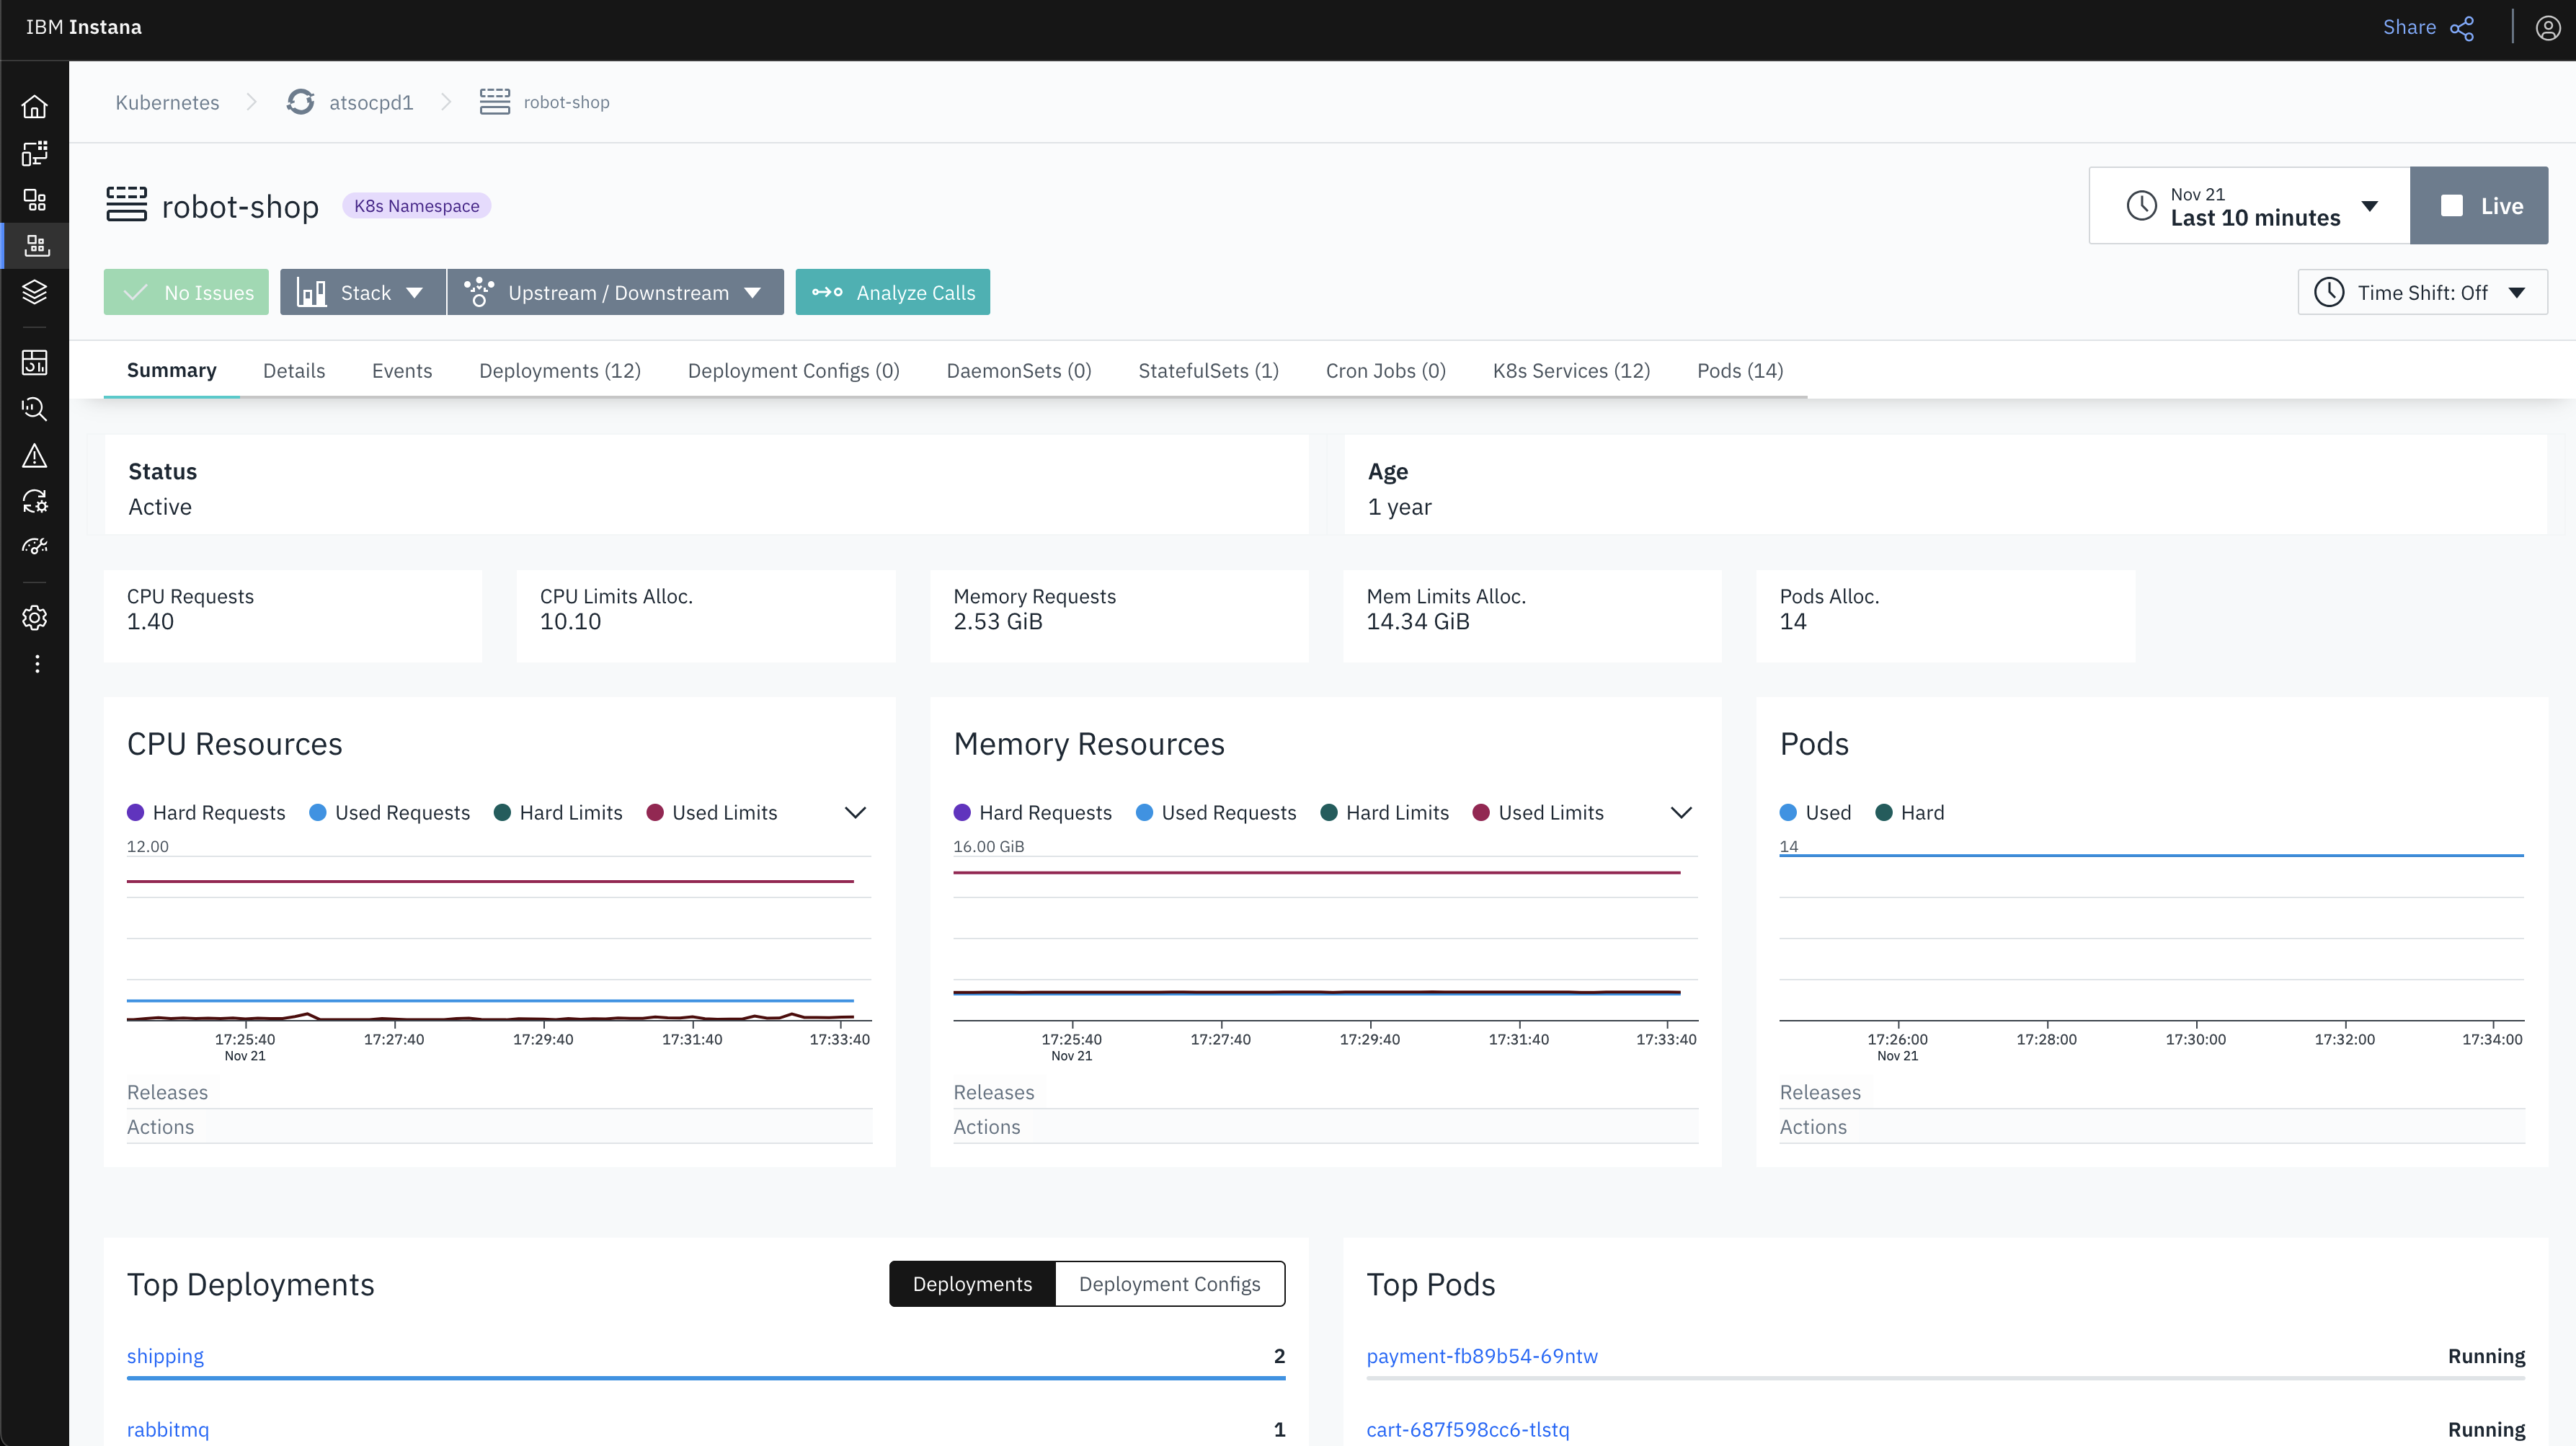The width and height of the screenshot is (2576, 1446).
Task: Open the Custom Dashboards sidebar icon
Action: click(x=35, y=362)
